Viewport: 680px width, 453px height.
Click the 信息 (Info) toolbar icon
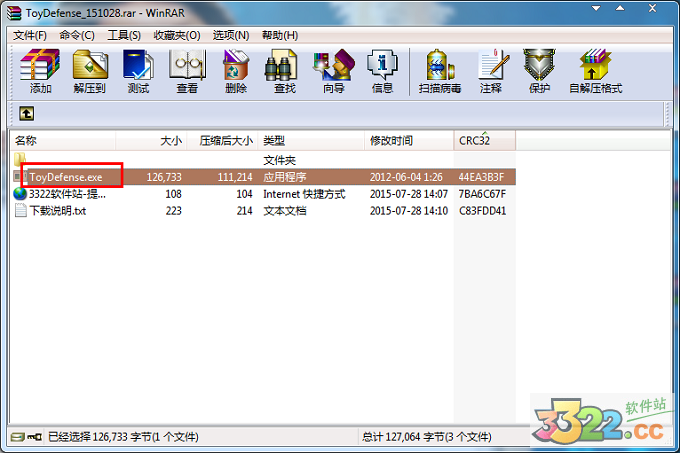(x=382, y=65)
